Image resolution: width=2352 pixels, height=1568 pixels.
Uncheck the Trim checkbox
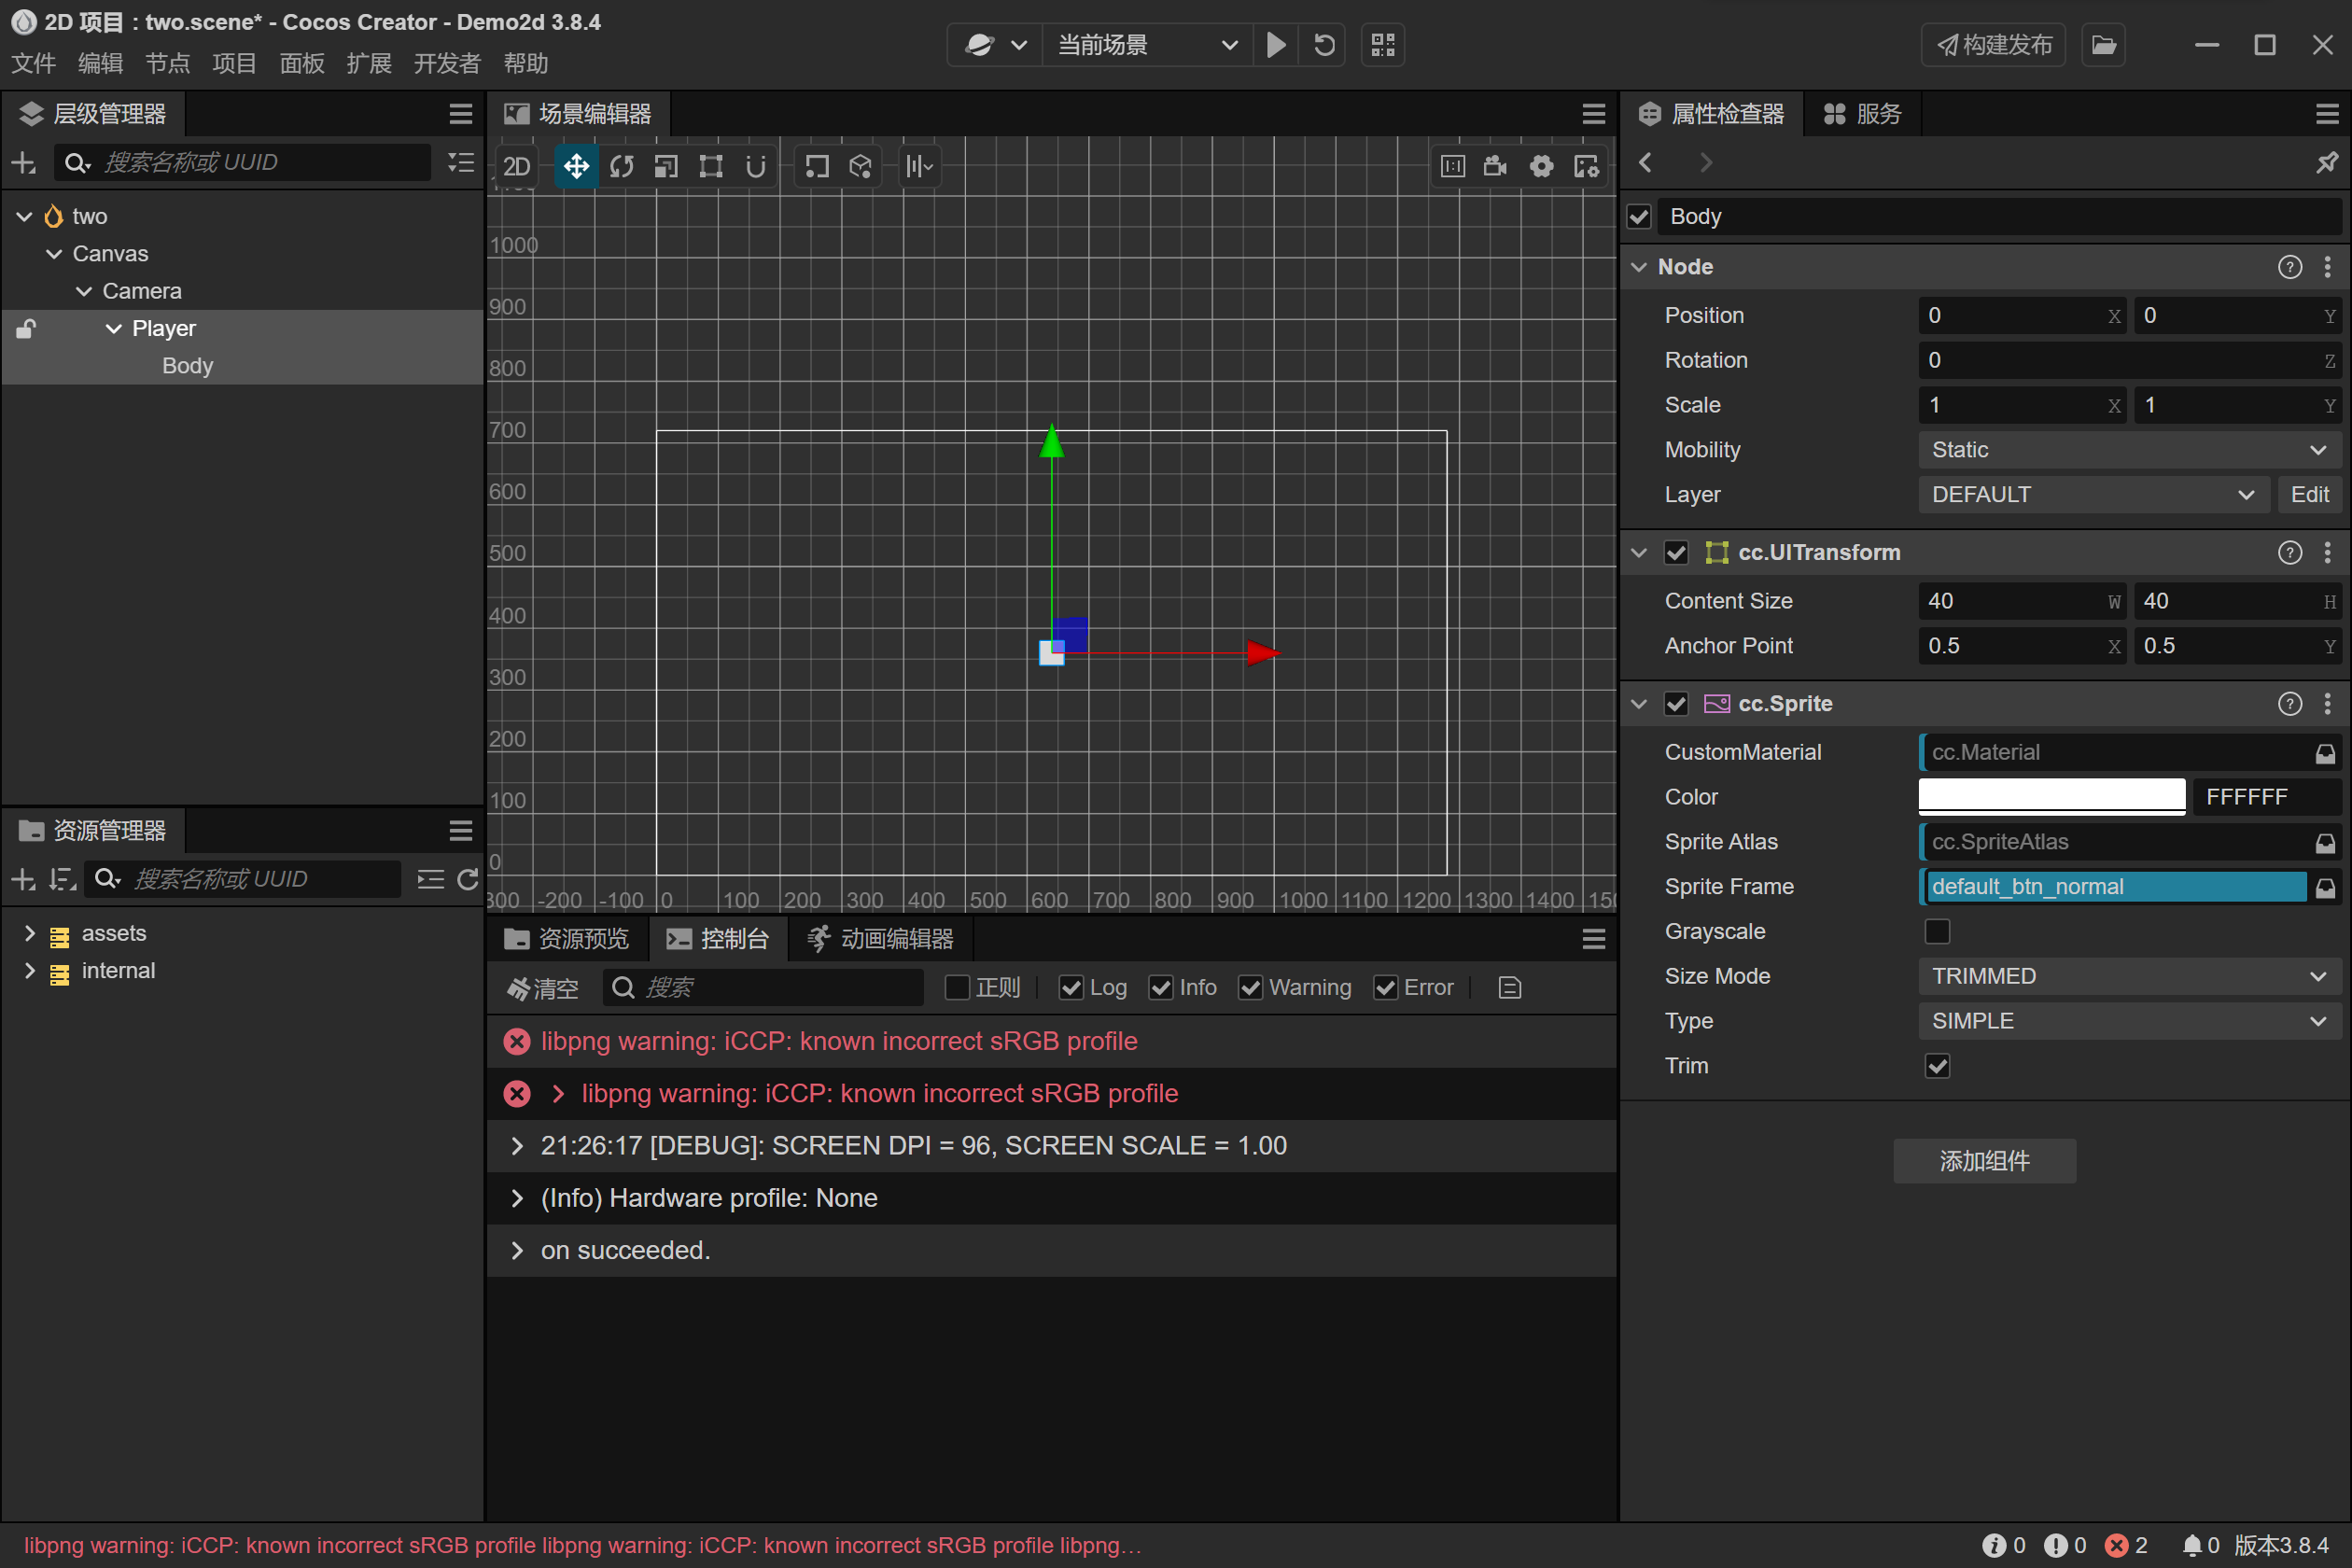click(x=1937, y=1066)
